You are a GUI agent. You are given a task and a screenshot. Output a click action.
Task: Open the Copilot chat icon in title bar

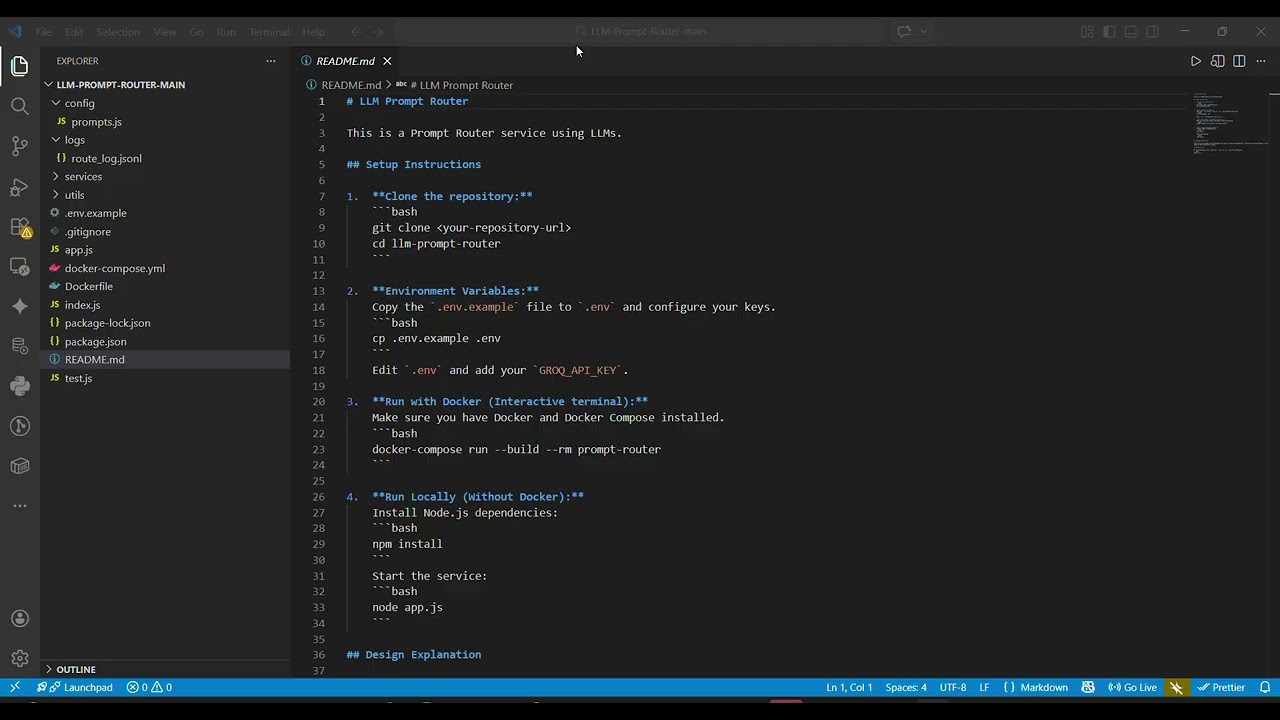pos(904,31)
